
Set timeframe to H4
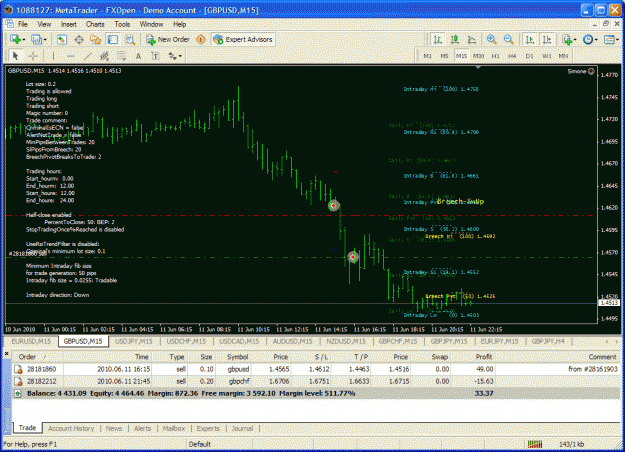pos(512,56)
